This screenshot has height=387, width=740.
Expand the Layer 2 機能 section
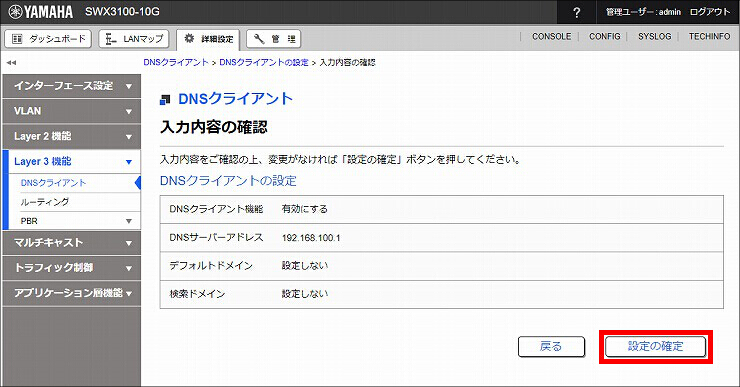[x=71, y=136]
